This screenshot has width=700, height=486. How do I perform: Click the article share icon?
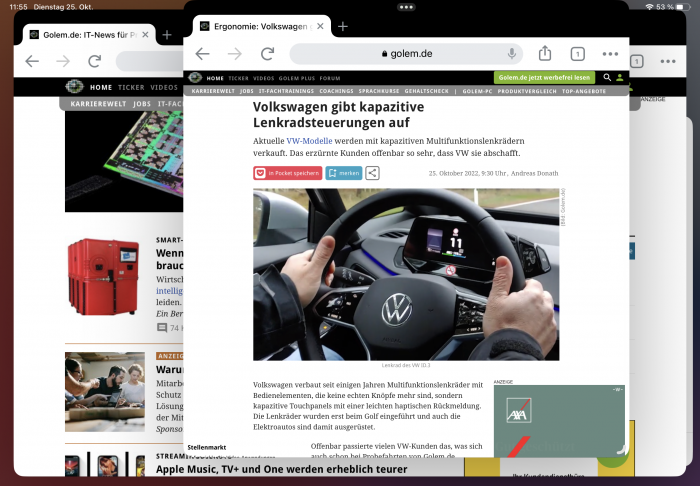point(372,173)
